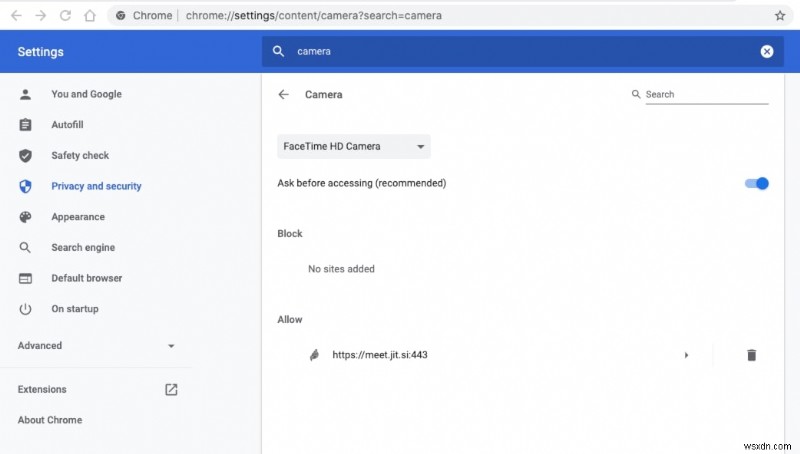Open details for https://meet.jit.si:443
This screenshot has height=454, width=800.
click(686, 355)
